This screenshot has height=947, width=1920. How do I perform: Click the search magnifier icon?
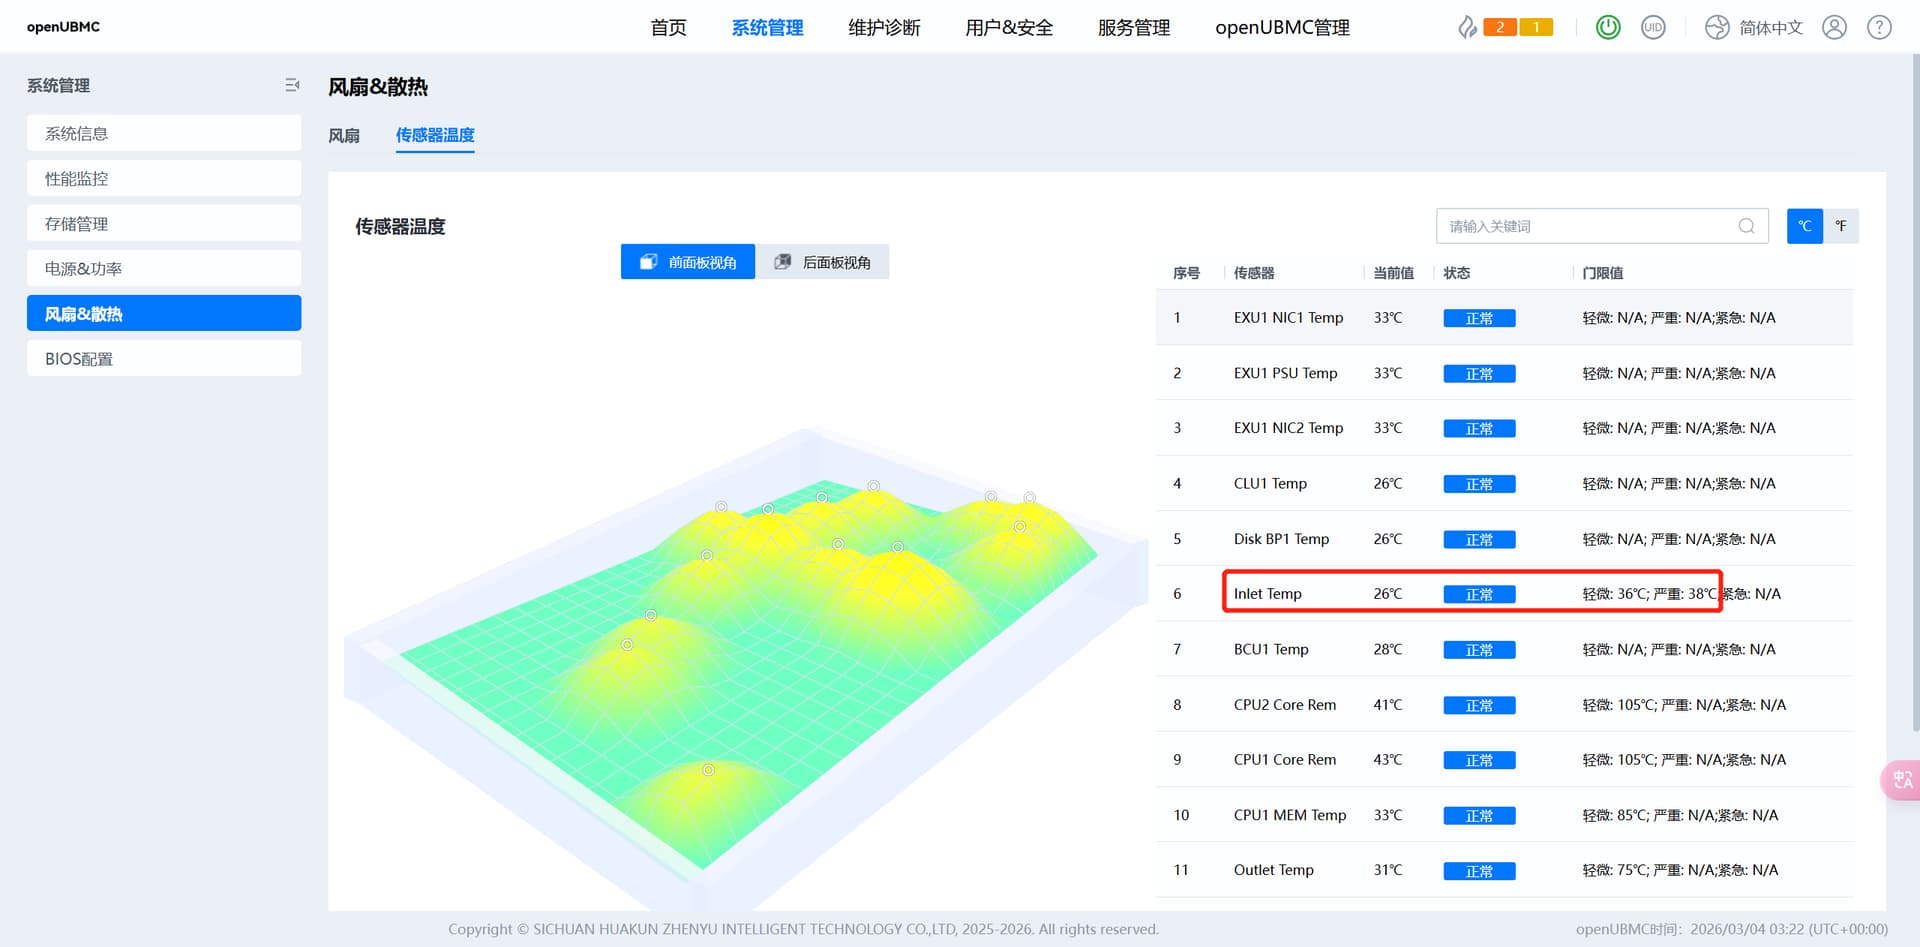[1746, 226]
